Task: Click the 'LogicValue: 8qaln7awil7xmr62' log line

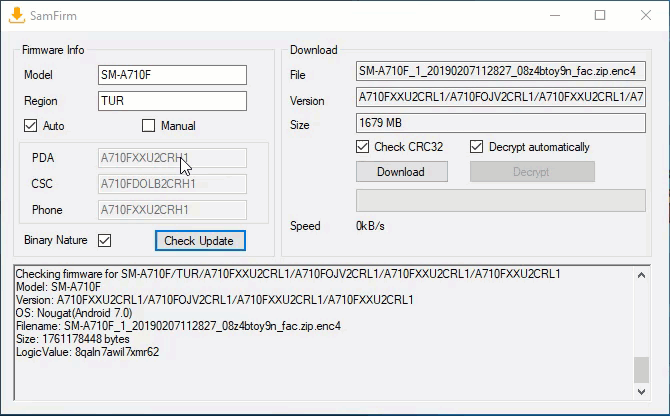Action: (x=88, y=352)
